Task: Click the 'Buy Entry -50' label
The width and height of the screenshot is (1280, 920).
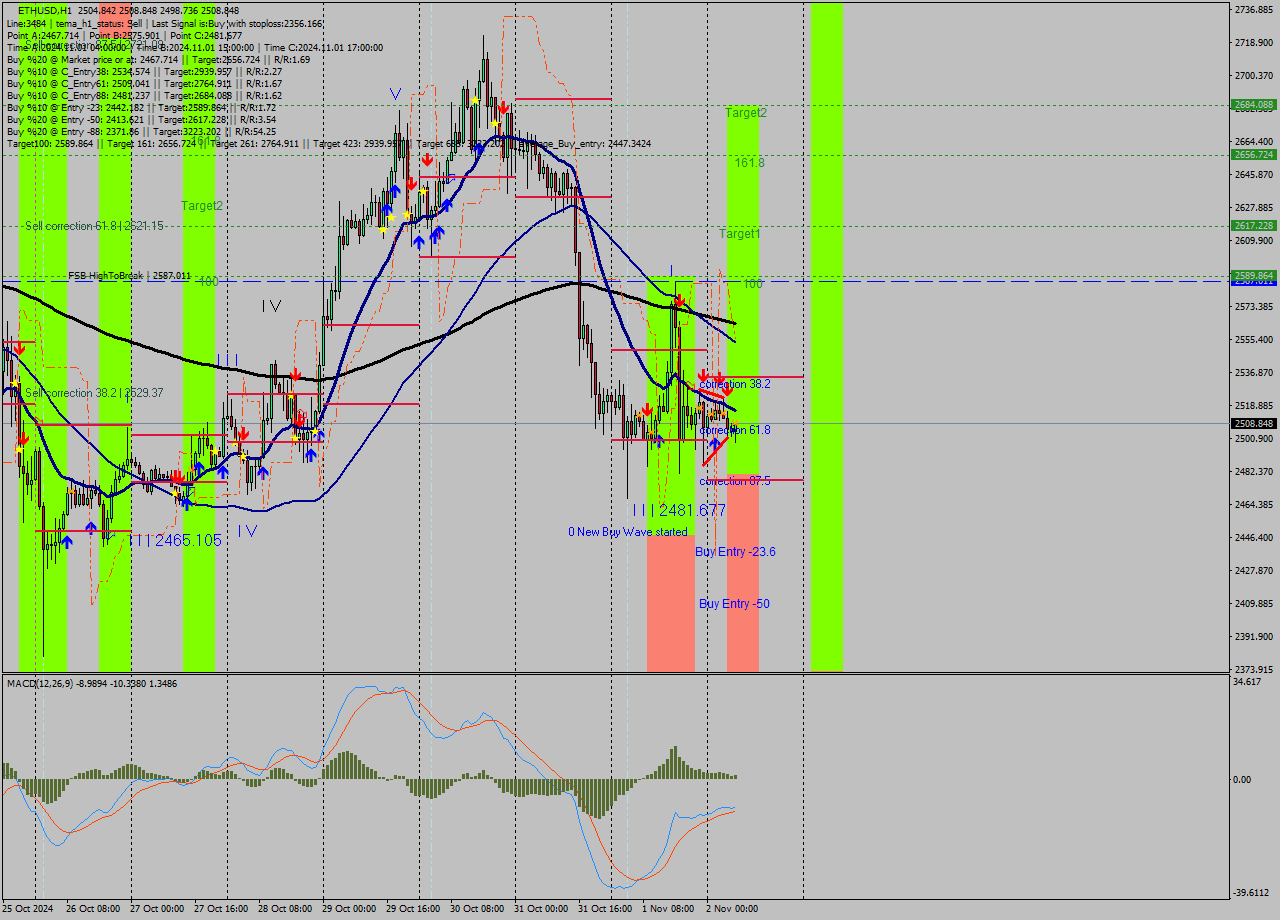Action: tap(734, 604)
